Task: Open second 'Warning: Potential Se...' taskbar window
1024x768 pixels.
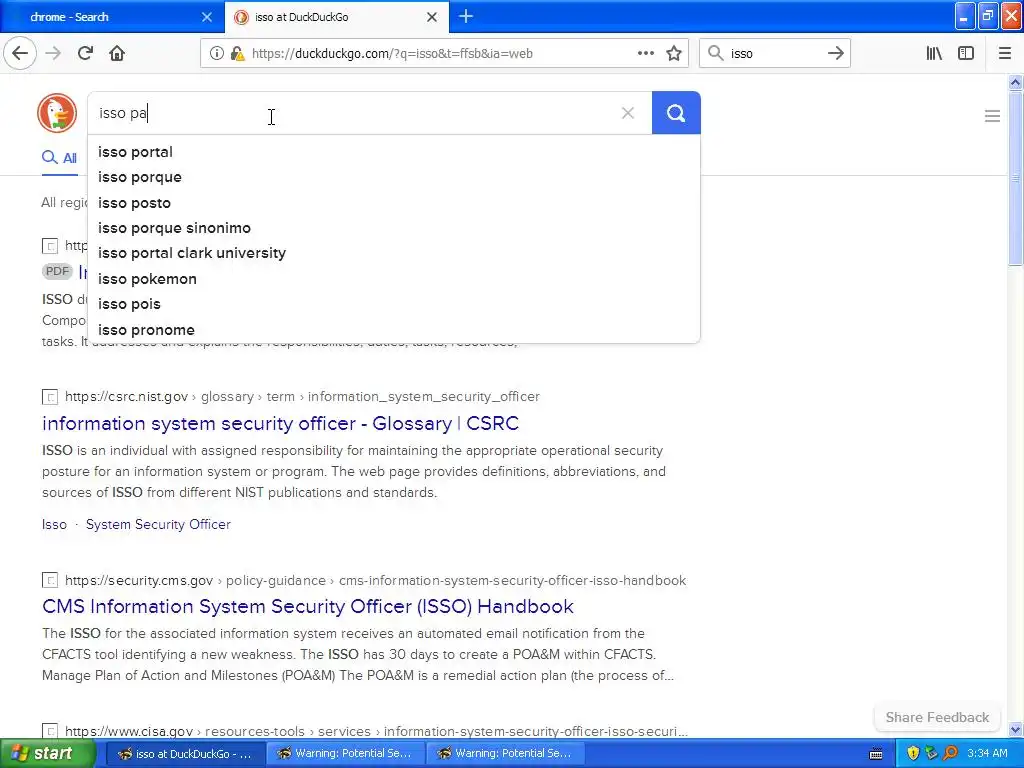Action: pyautogui.click(x=505, y=753)
